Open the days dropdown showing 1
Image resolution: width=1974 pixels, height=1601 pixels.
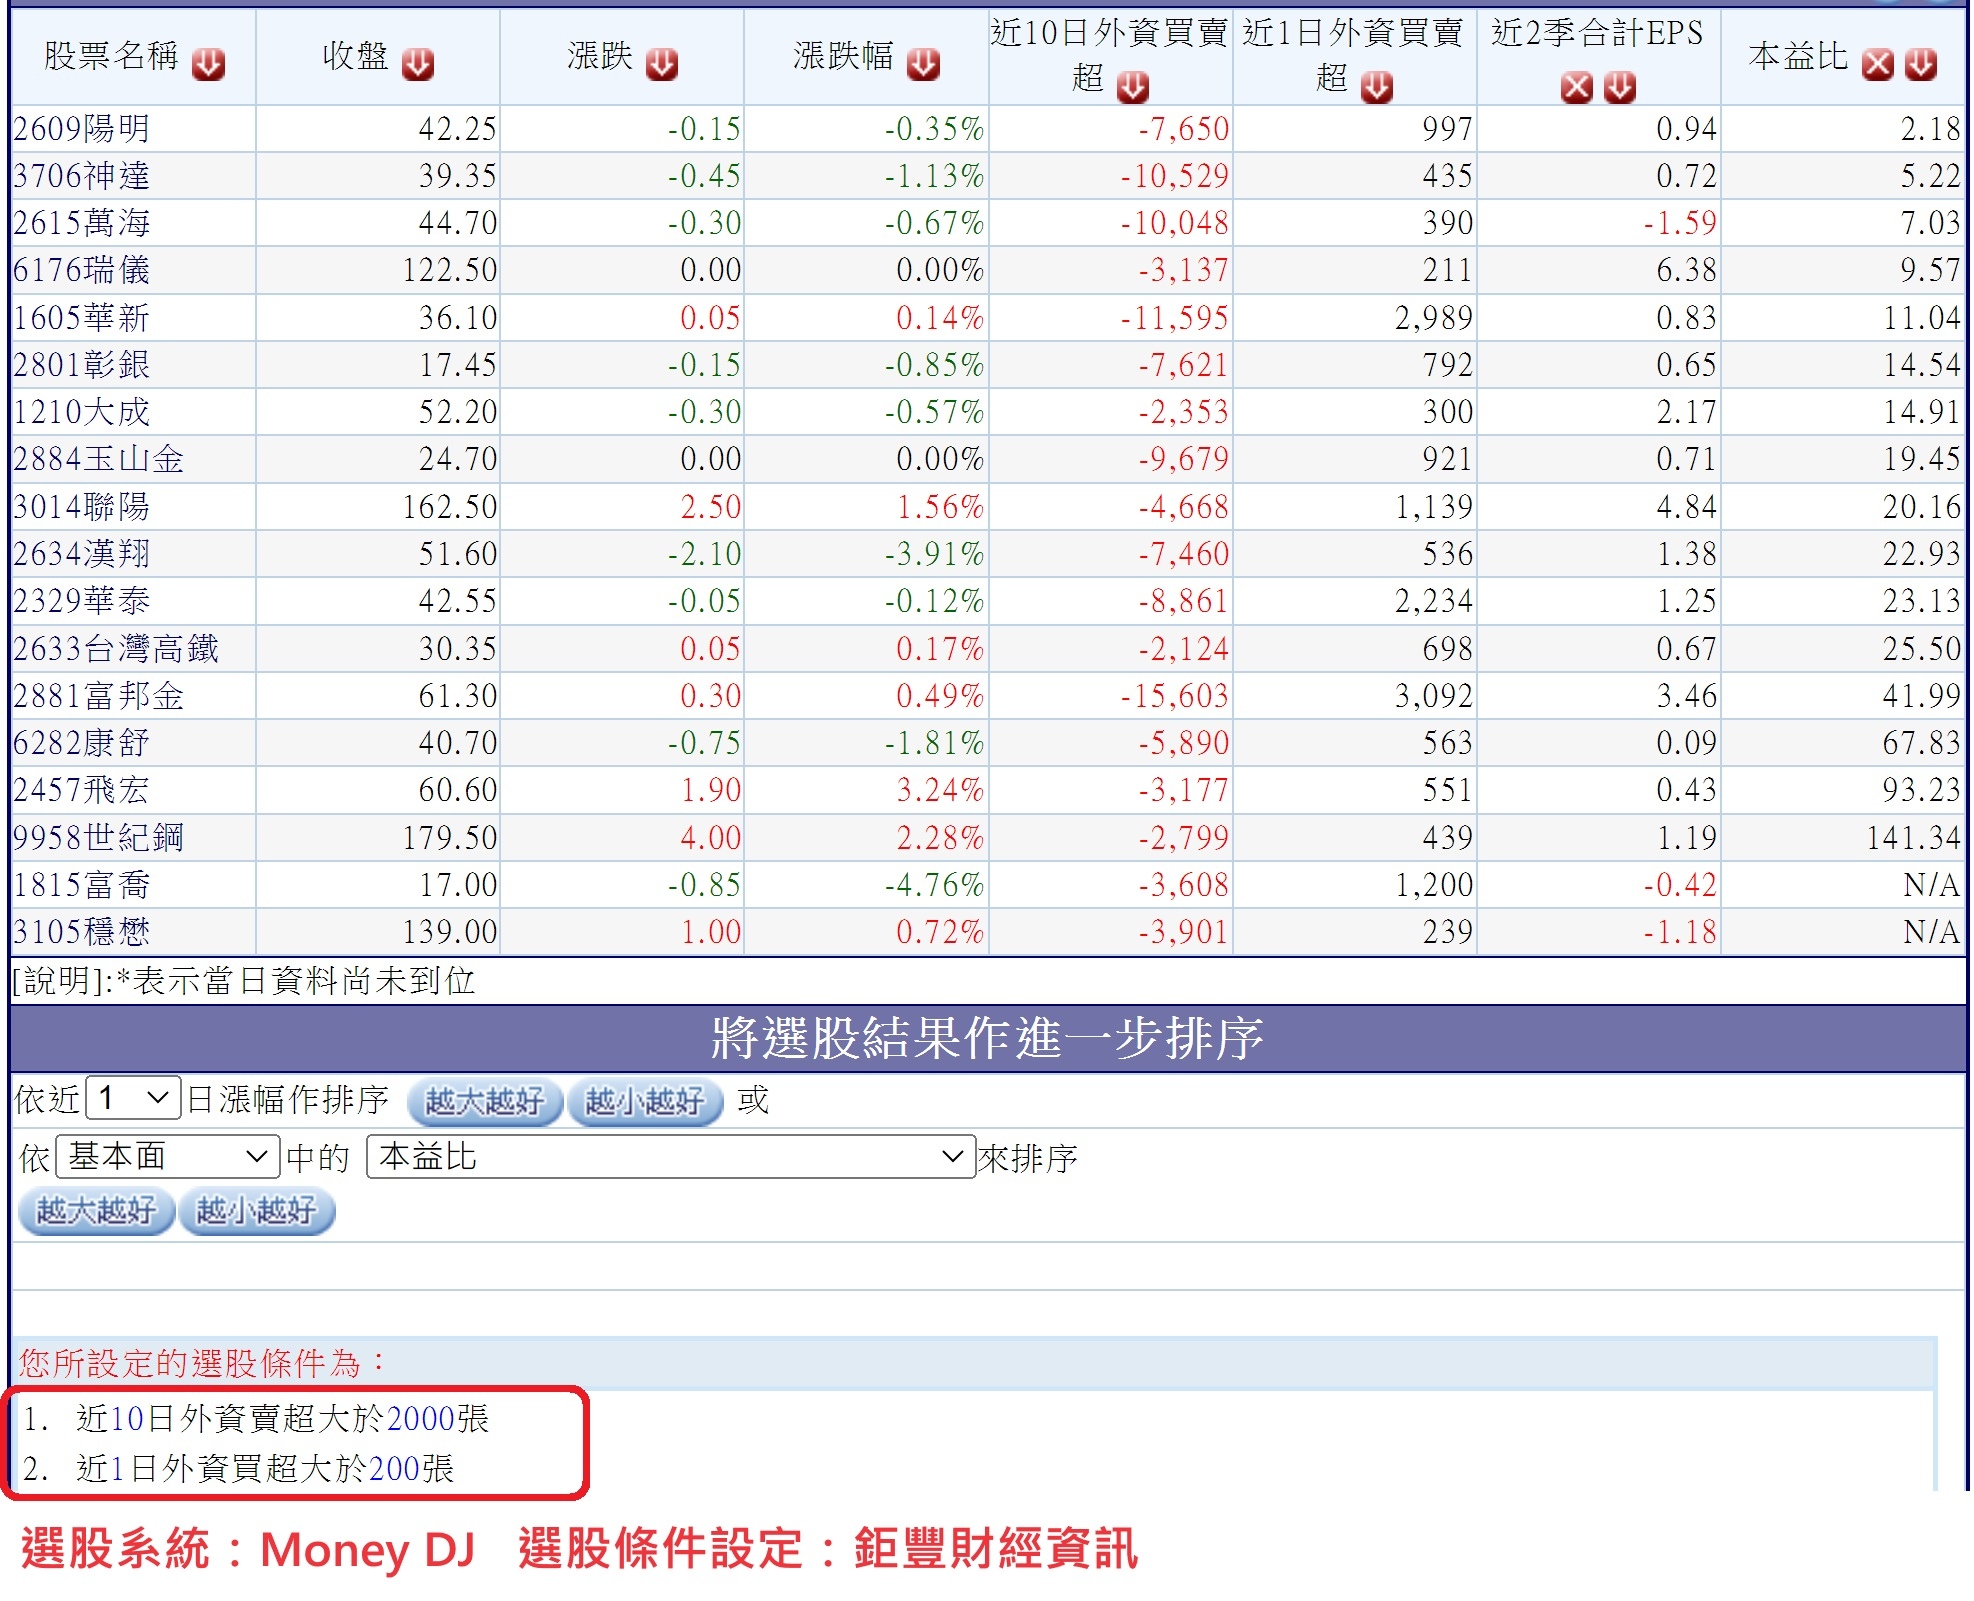click(x=133, y=1098)
